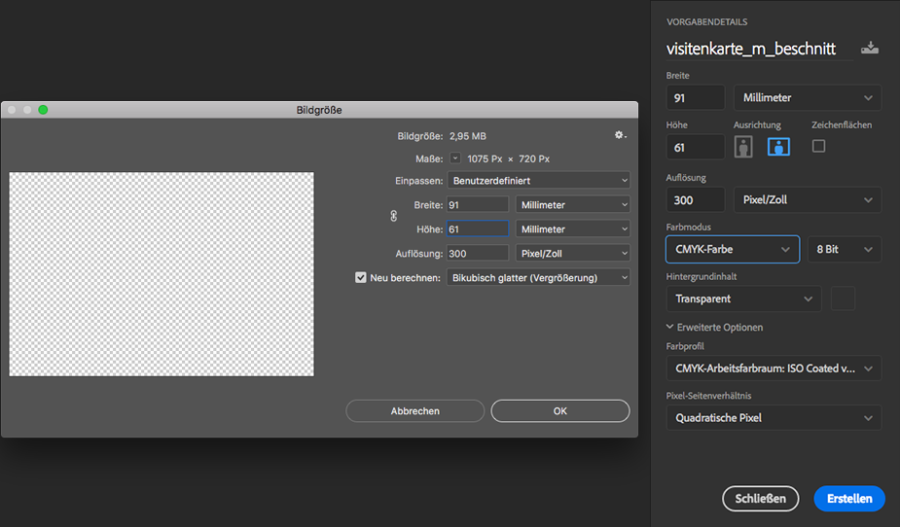
Task: Open the Einpassen Benutzerdefiniert dropdown
Action: pos(539,181)
